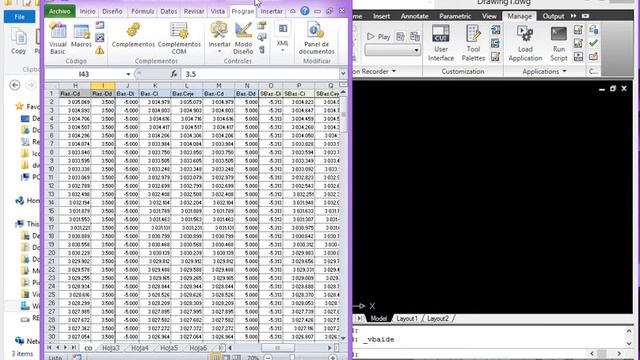
Task: Switch to the Model tab in AutoCAD
Action: [x=378, y=319]
